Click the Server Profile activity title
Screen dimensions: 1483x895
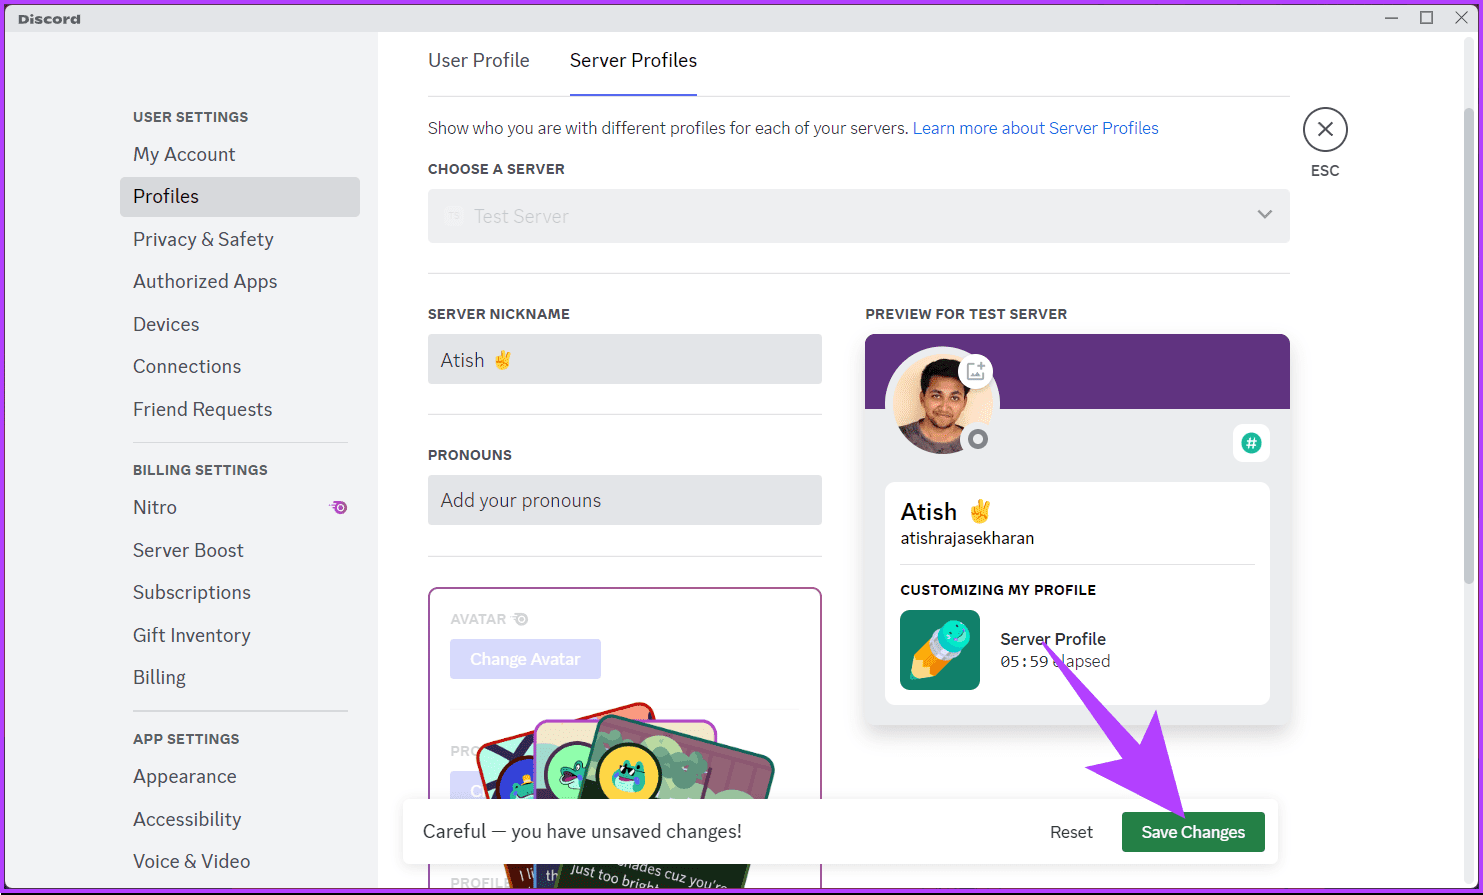tap(1053, 639)
